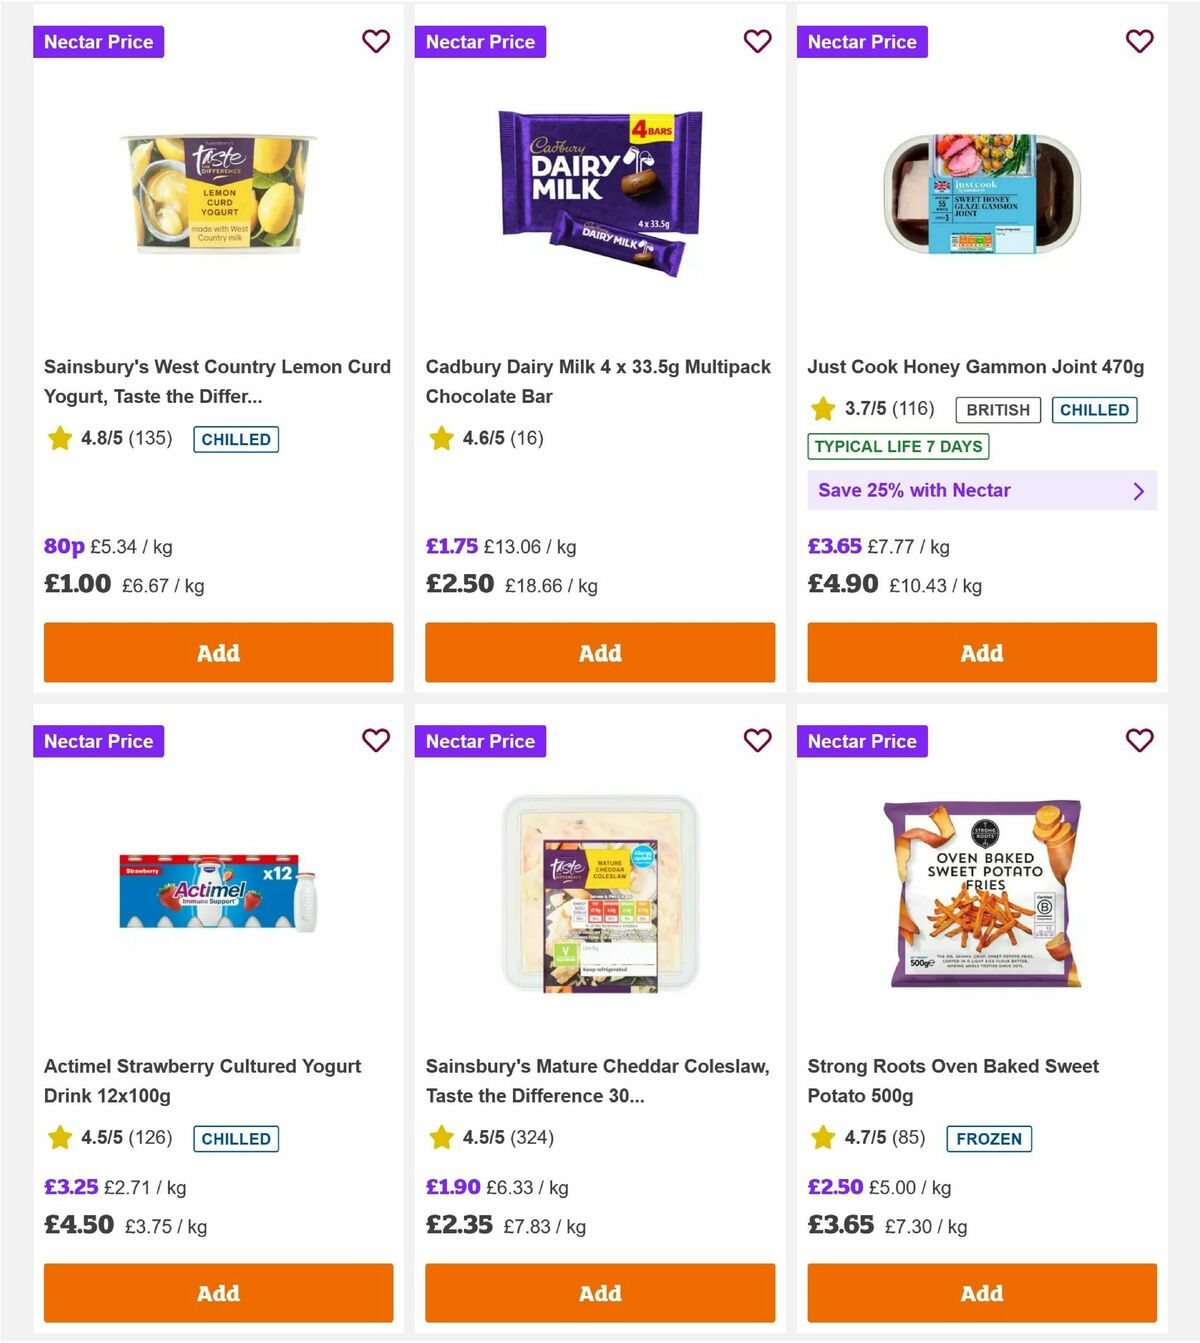Open Just Cook Honey Gammon Joint product page
Viewport: 1200px width, 1343px height.
[975, 366]
